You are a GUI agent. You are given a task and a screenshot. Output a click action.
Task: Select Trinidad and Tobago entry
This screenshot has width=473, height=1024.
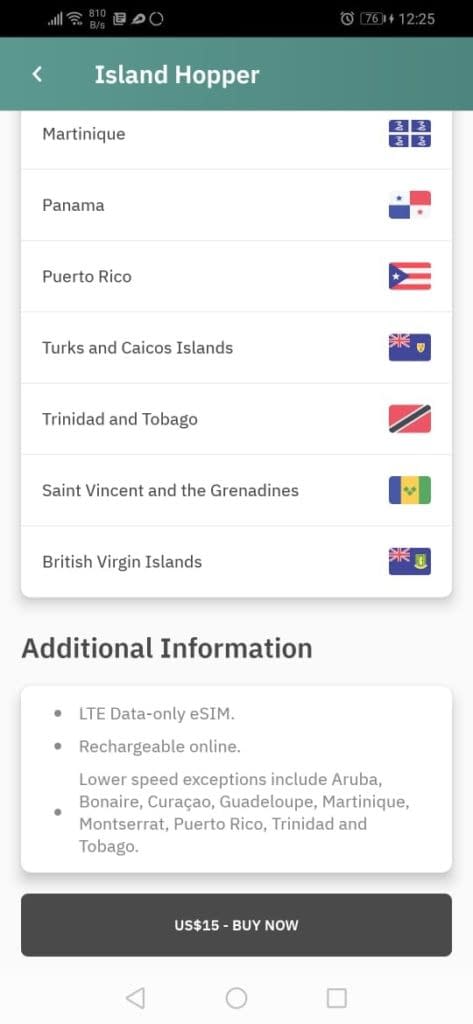pos(236,419)
